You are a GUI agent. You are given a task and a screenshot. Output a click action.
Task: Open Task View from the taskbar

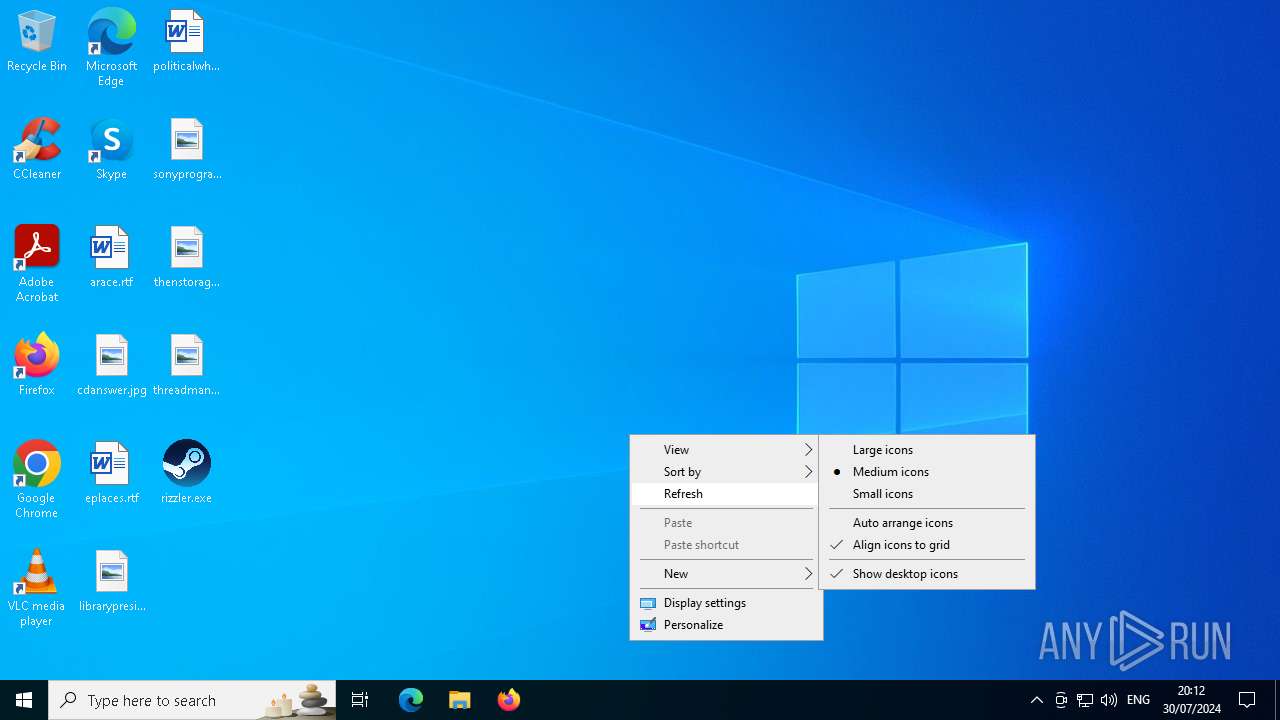tap(360, 700)
